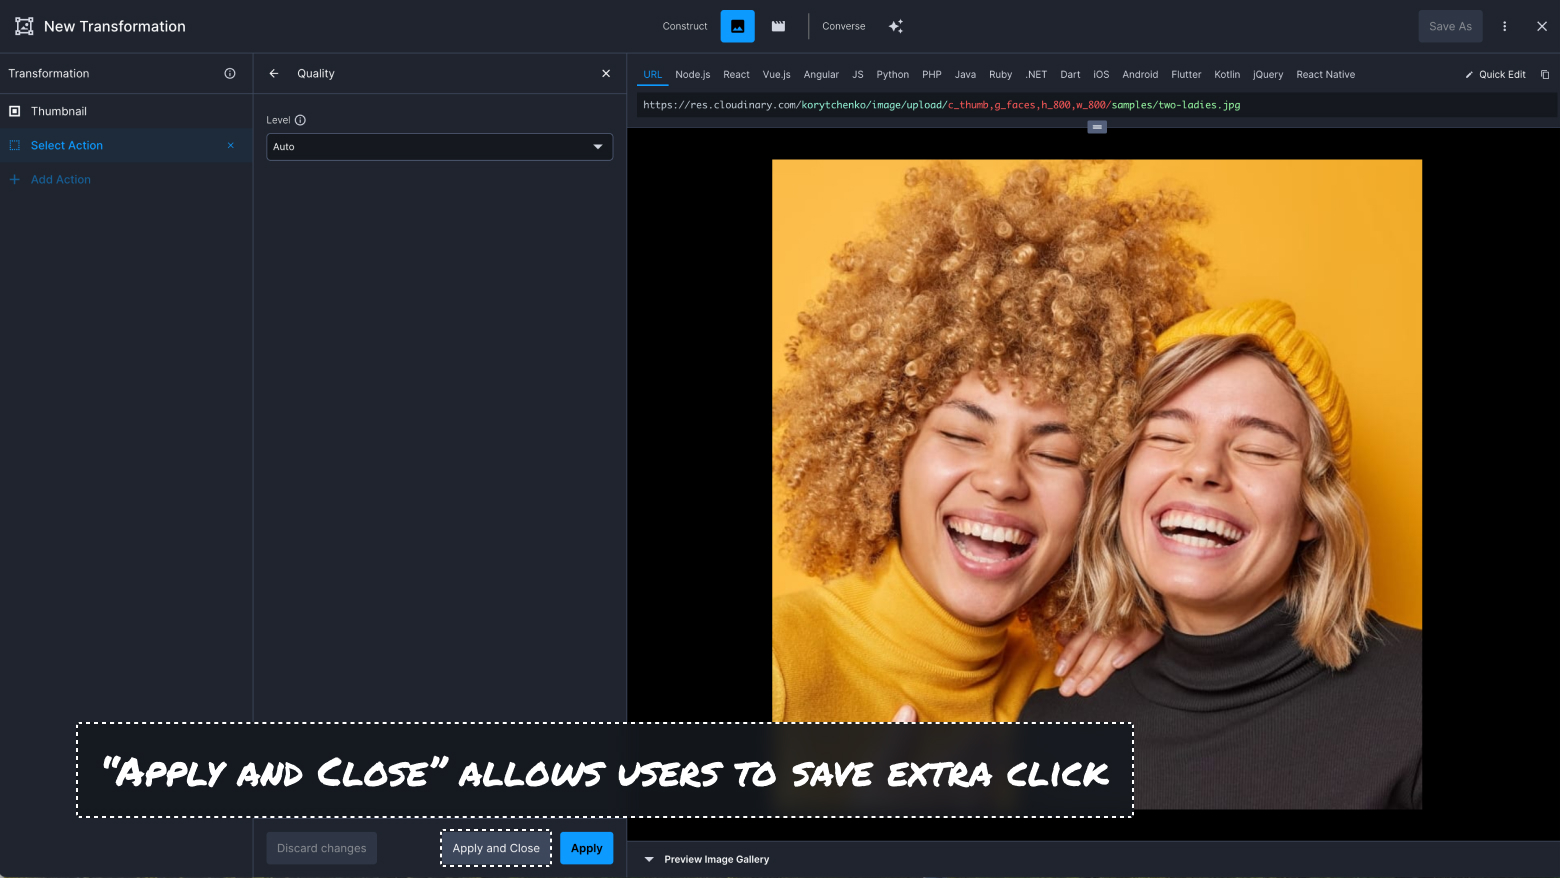
Task: Switch to video transformation mode
Action: (x=778, y=26)
